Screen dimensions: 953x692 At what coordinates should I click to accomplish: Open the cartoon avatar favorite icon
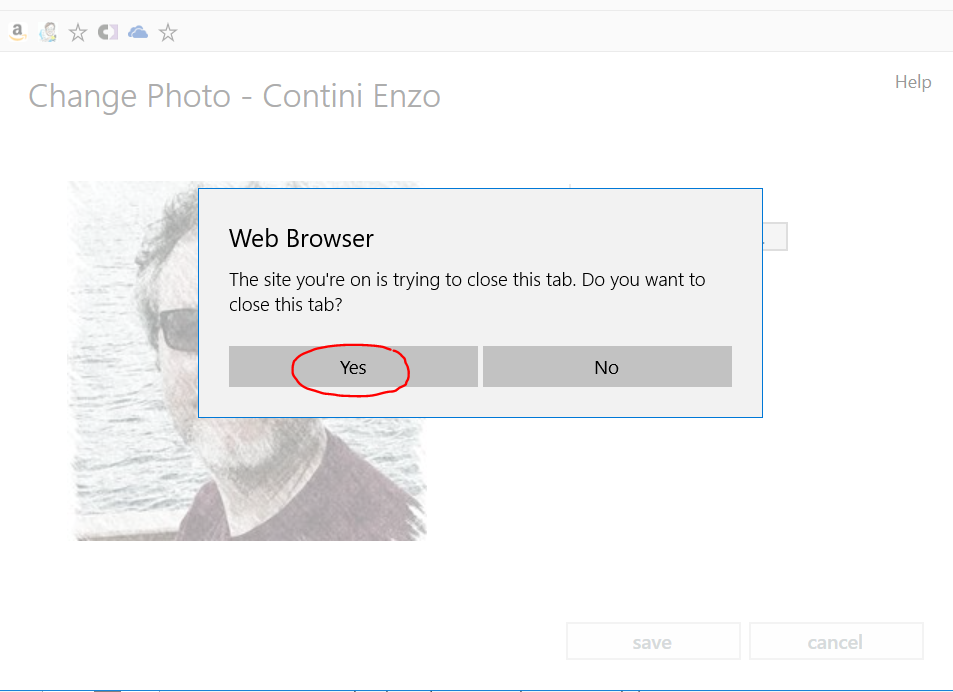48,33
